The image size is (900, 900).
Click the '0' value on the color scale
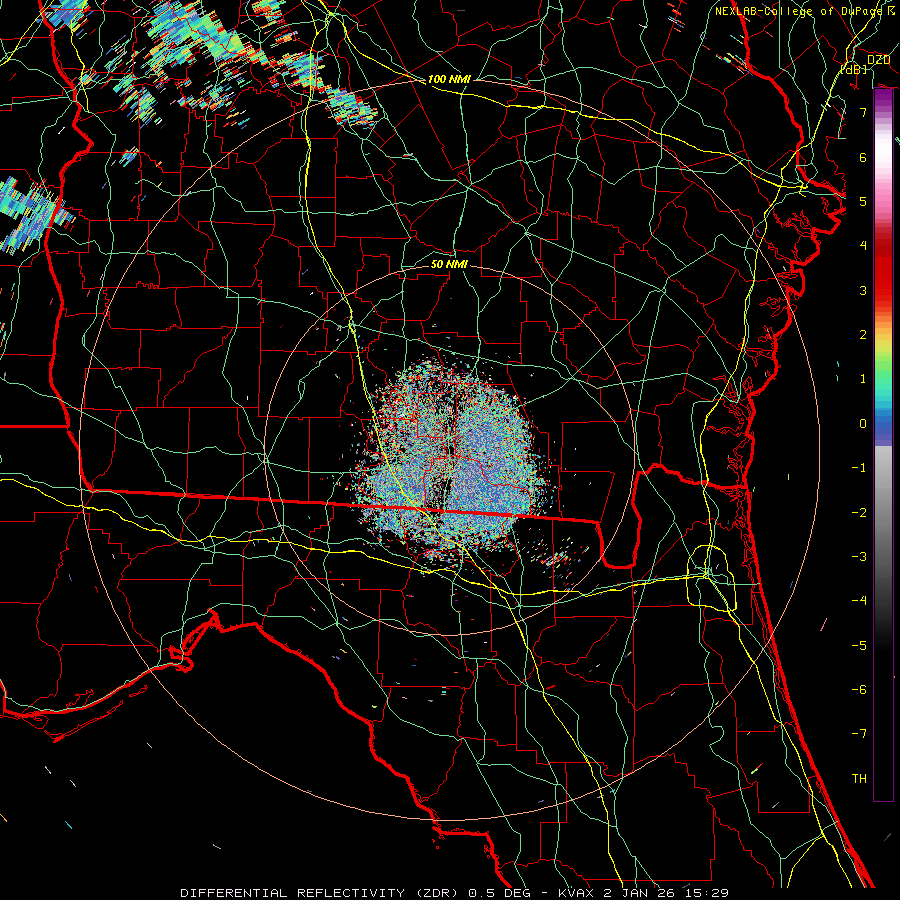[863, 424]
